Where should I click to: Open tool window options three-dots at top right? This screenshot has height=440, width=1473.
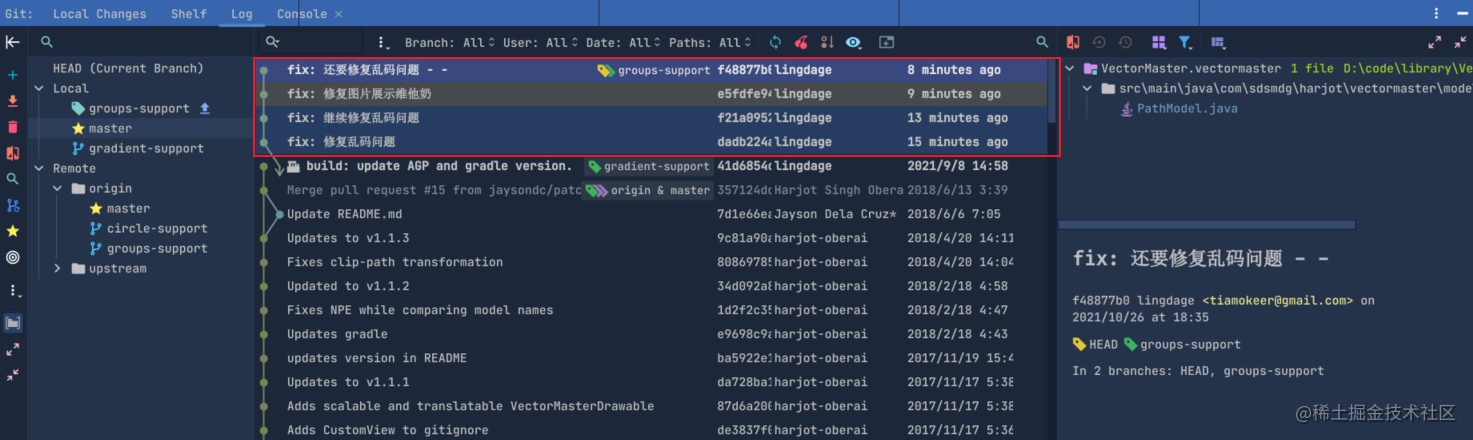click(1436, 13)
